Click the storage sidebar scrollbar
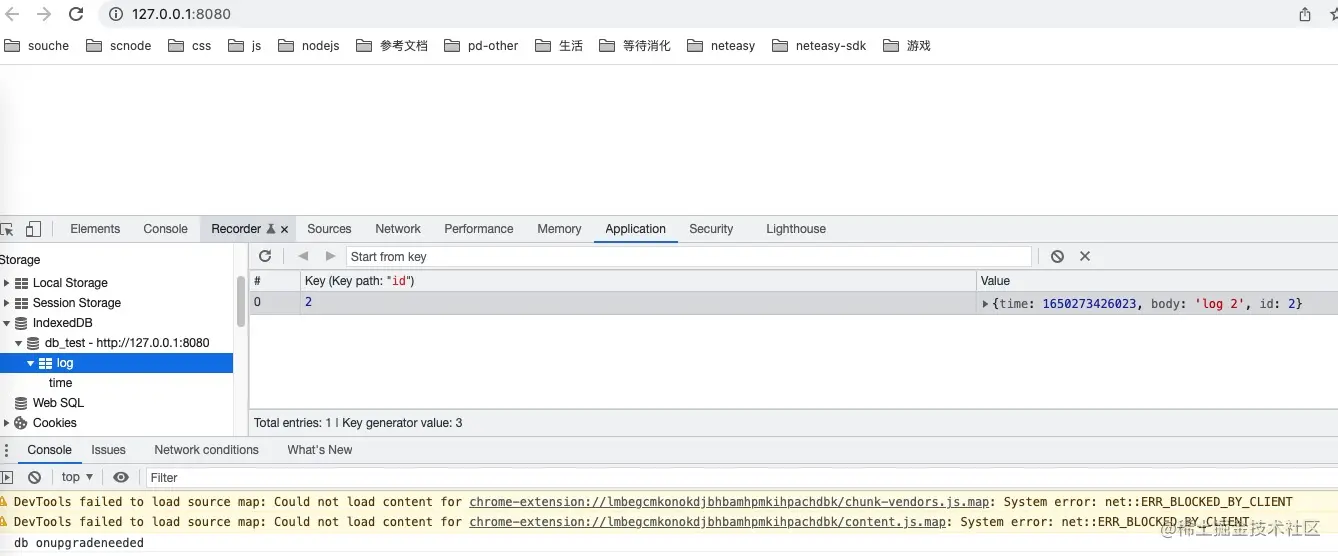This screenshot has width=1338, height=556. pos(241,301)
